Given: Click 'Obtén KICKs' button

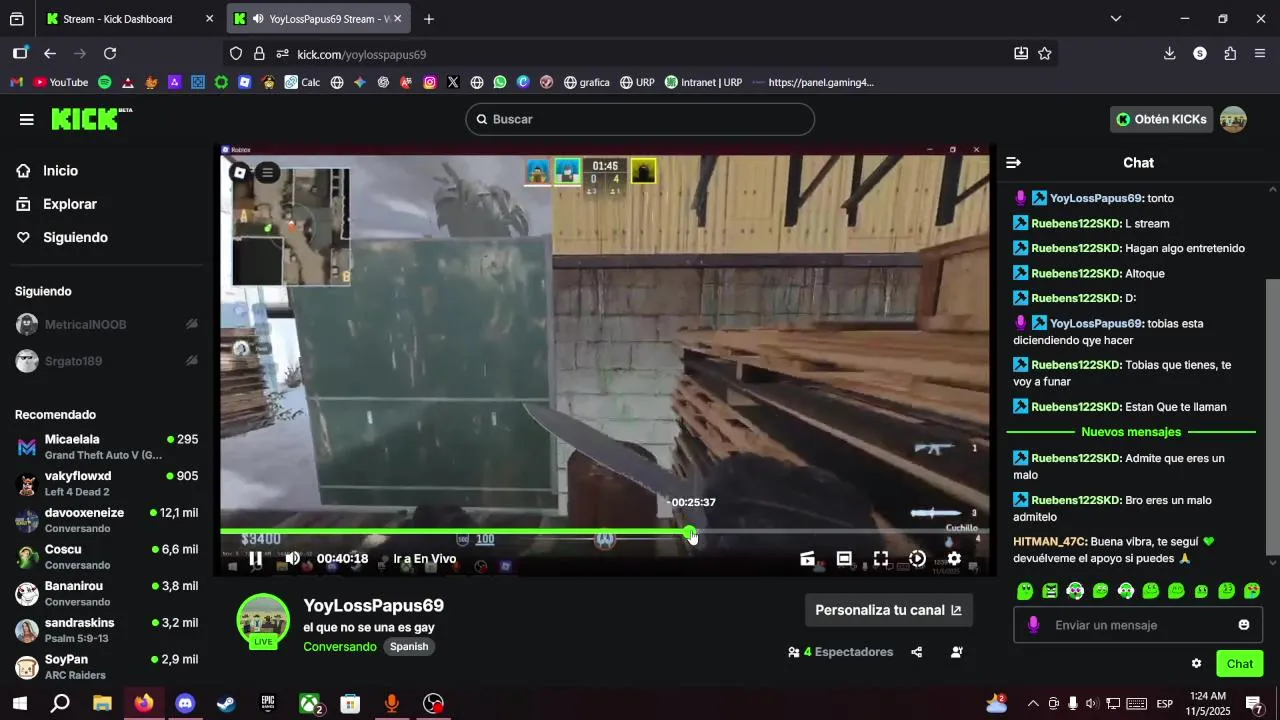Looking at the screenshot, I should click(x=1161, y=119).
